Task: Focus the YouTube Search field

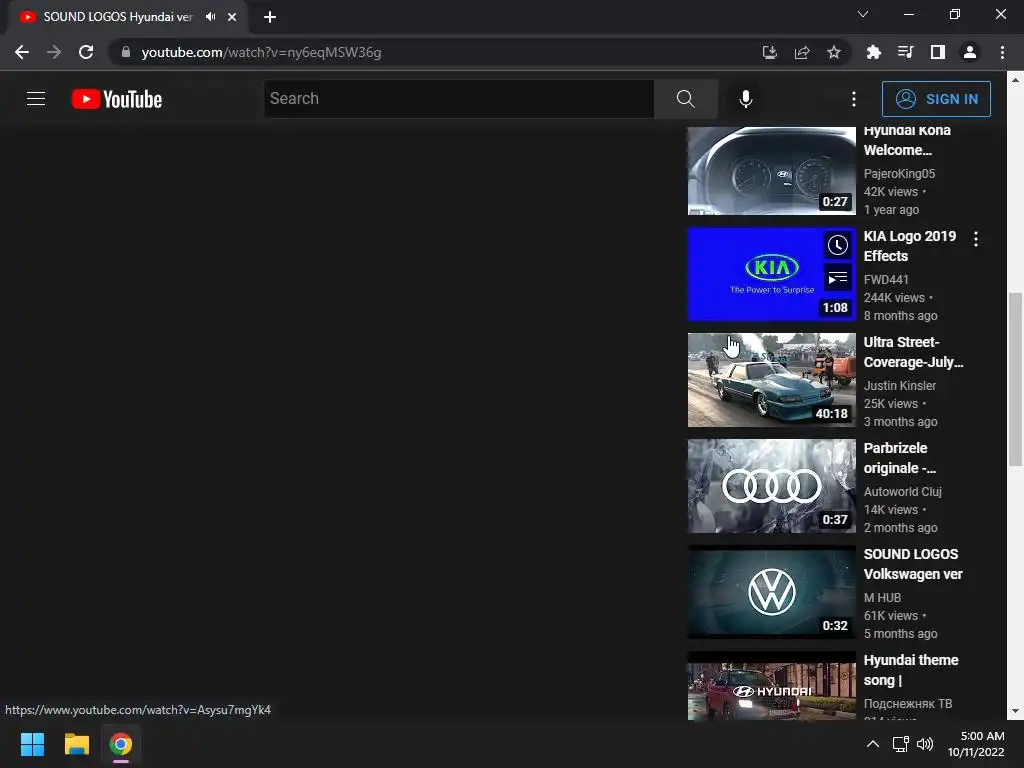Action: pos(459,99)
